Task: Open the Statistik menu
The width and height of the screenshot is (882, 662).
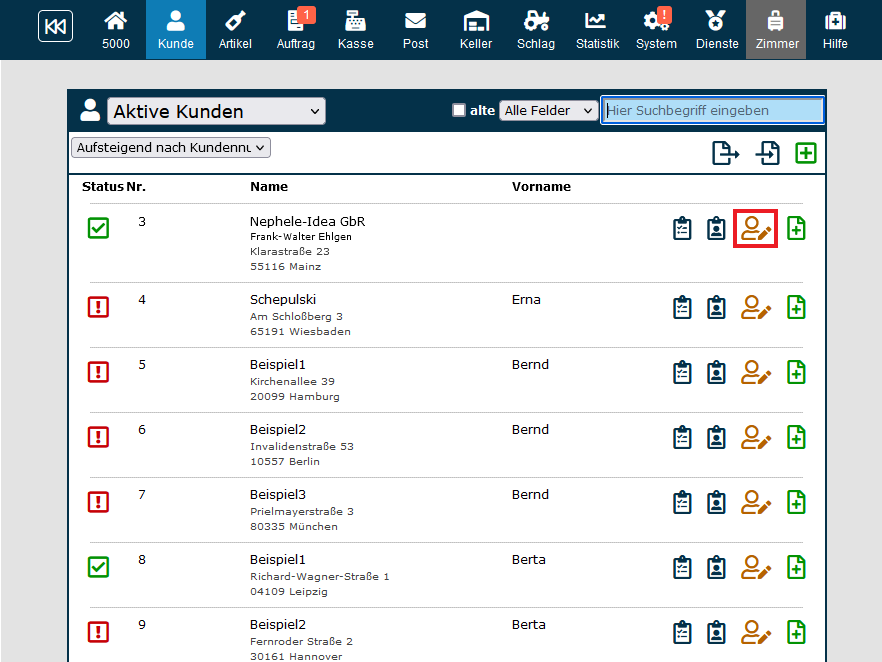Action: click(x=597, y=29)
